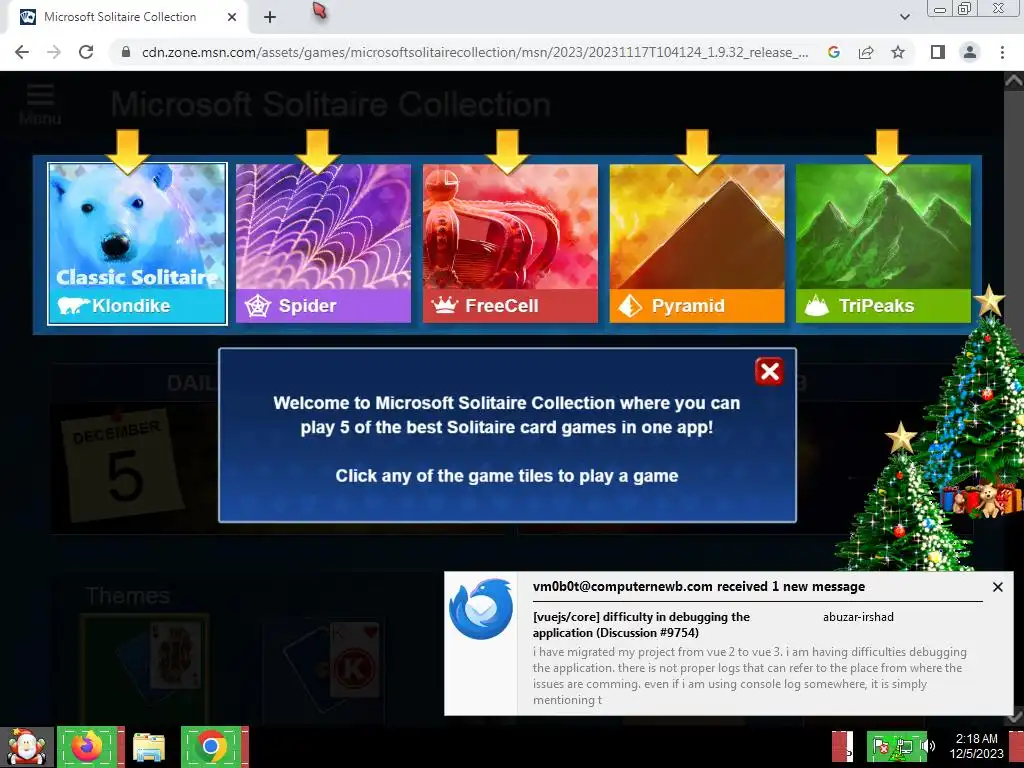The width and height of the screenshot is (1024, 768).
Task: Open the Chrome profile avatar
Action: point(970,52)
